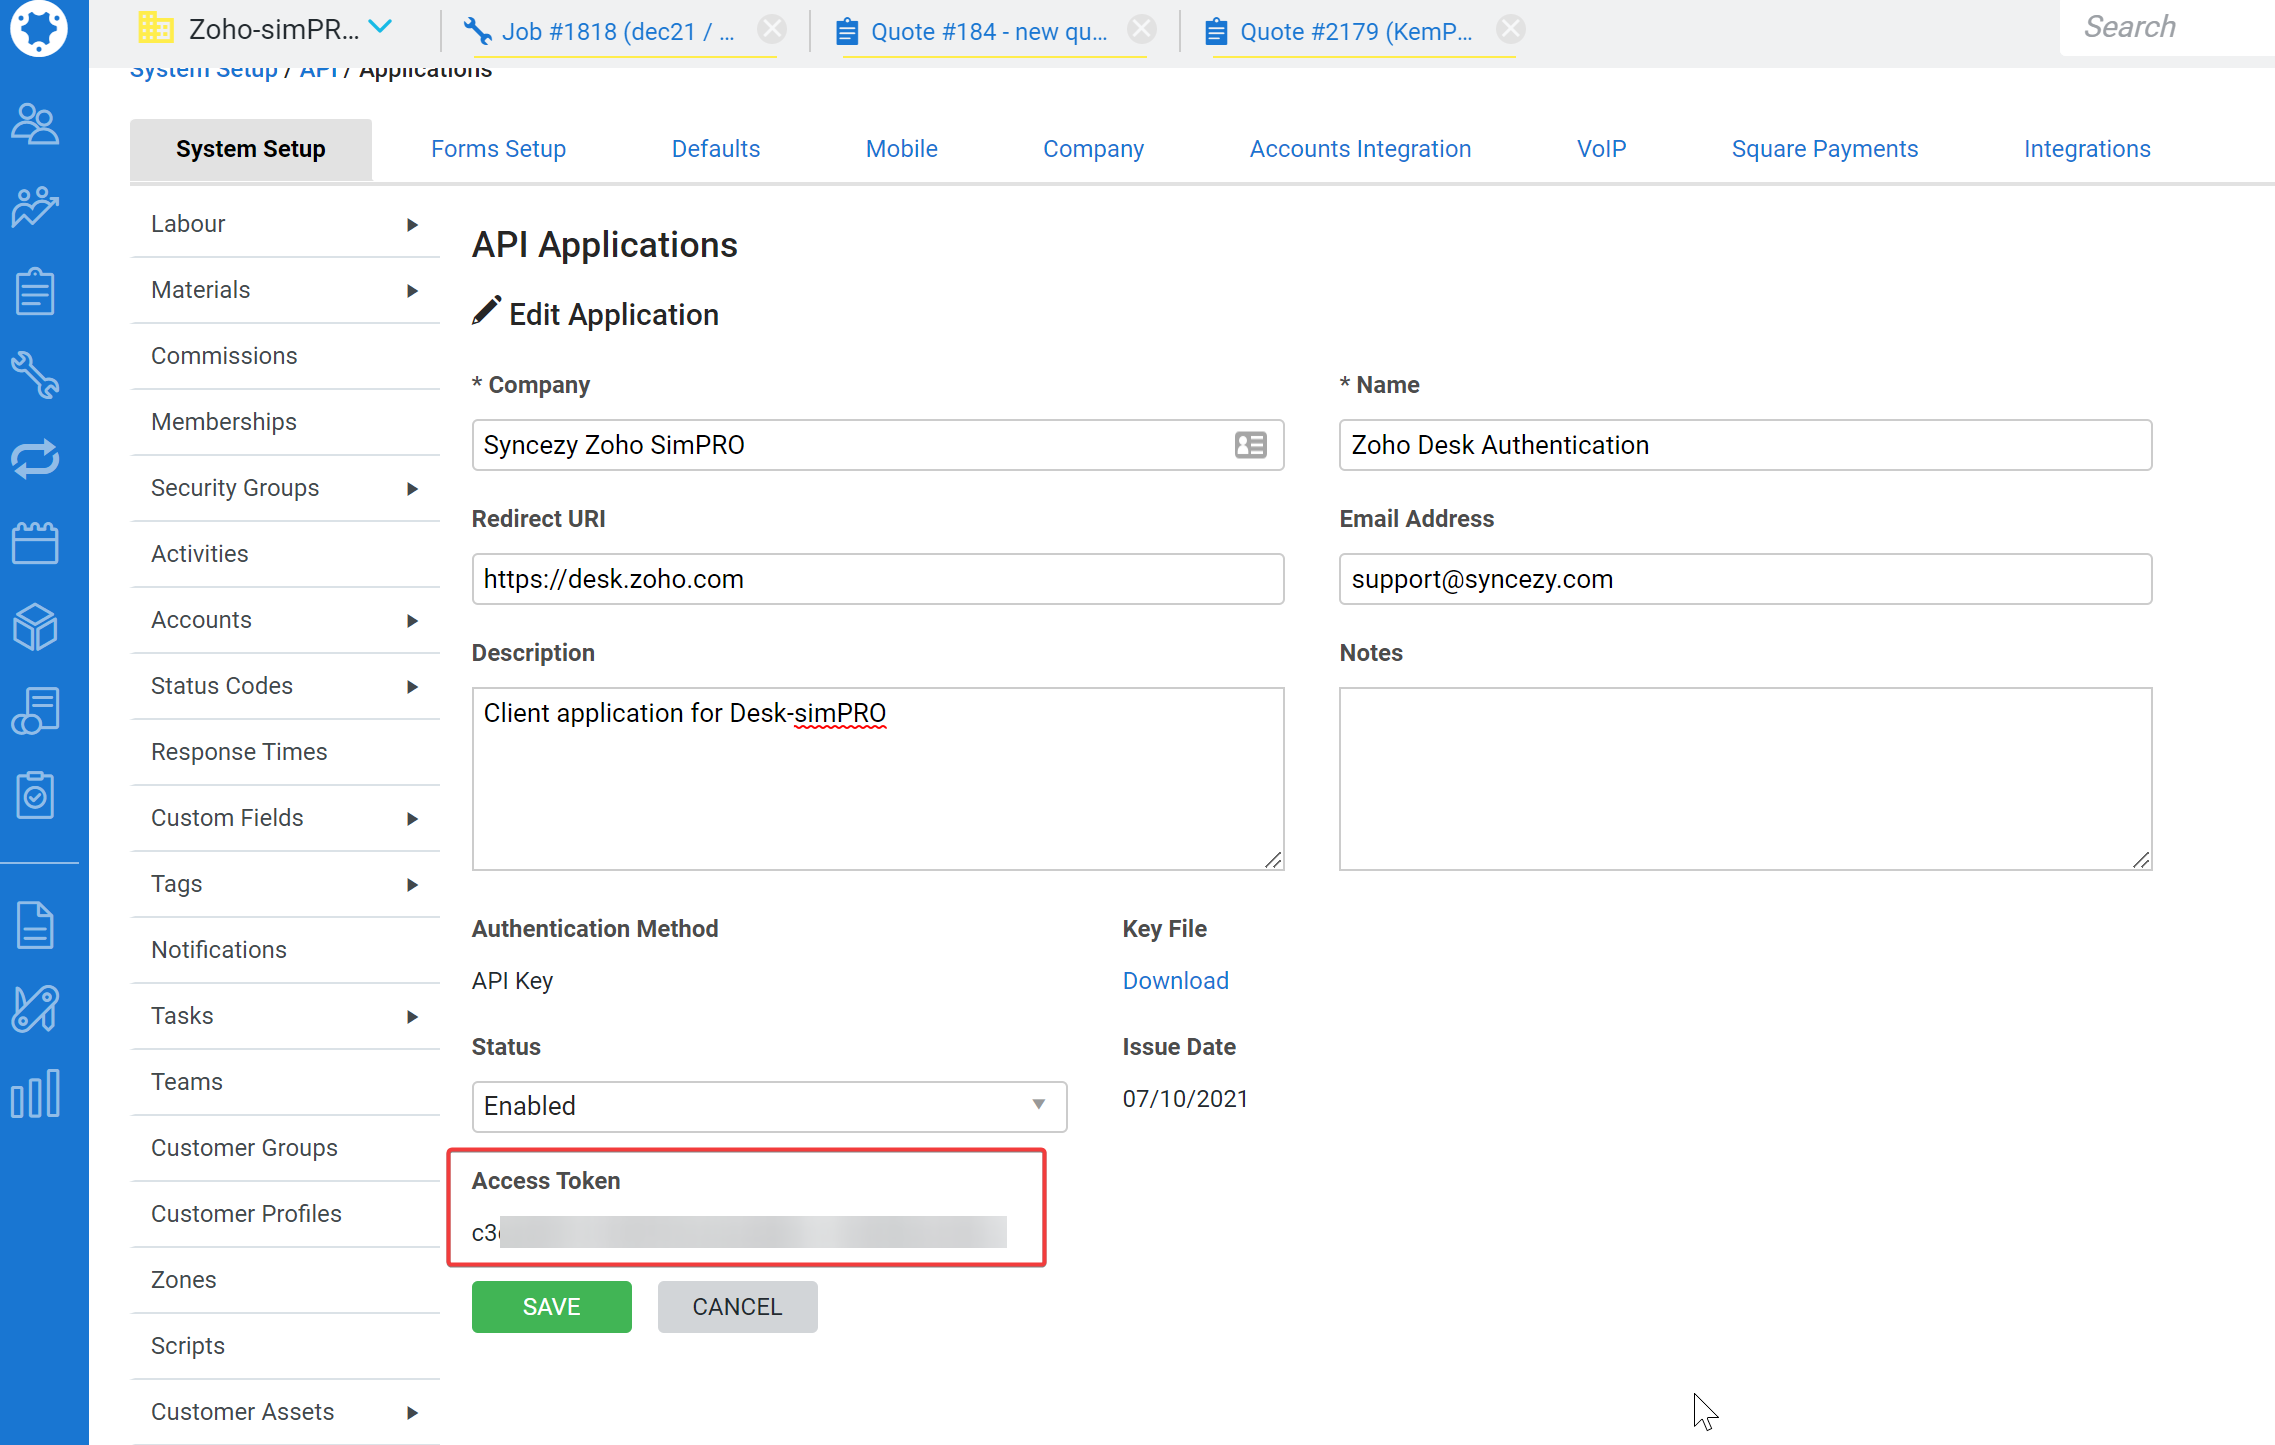Viewport: 2275px width, 1445px height.
Task: Open the Jobs wrench sidebar icon
Action: [36, 375]
